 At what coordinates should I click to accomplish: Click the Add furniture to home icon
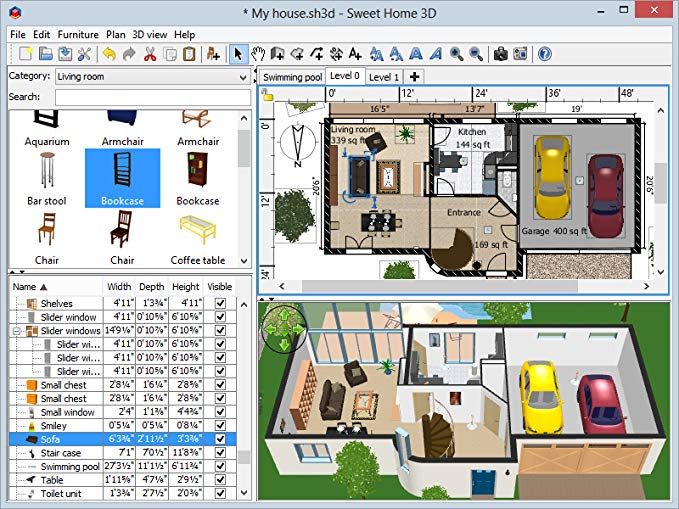(213, 54)
